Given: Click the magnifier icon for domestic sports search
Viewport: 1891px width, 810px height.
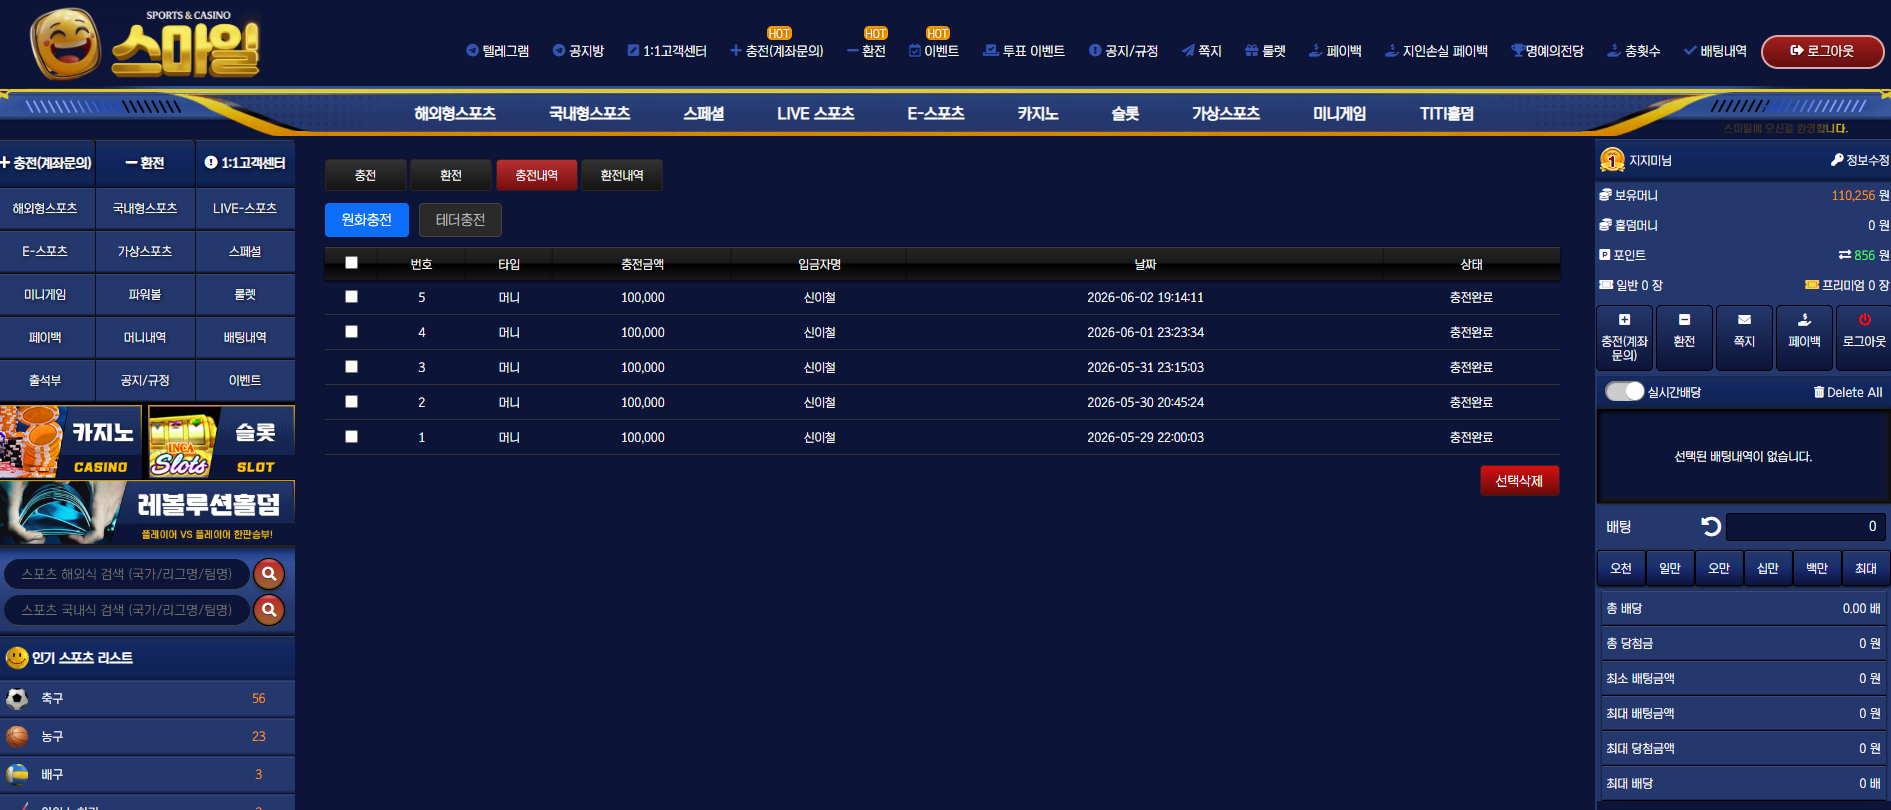Looking at the screenshot, I should coord(269,610).
